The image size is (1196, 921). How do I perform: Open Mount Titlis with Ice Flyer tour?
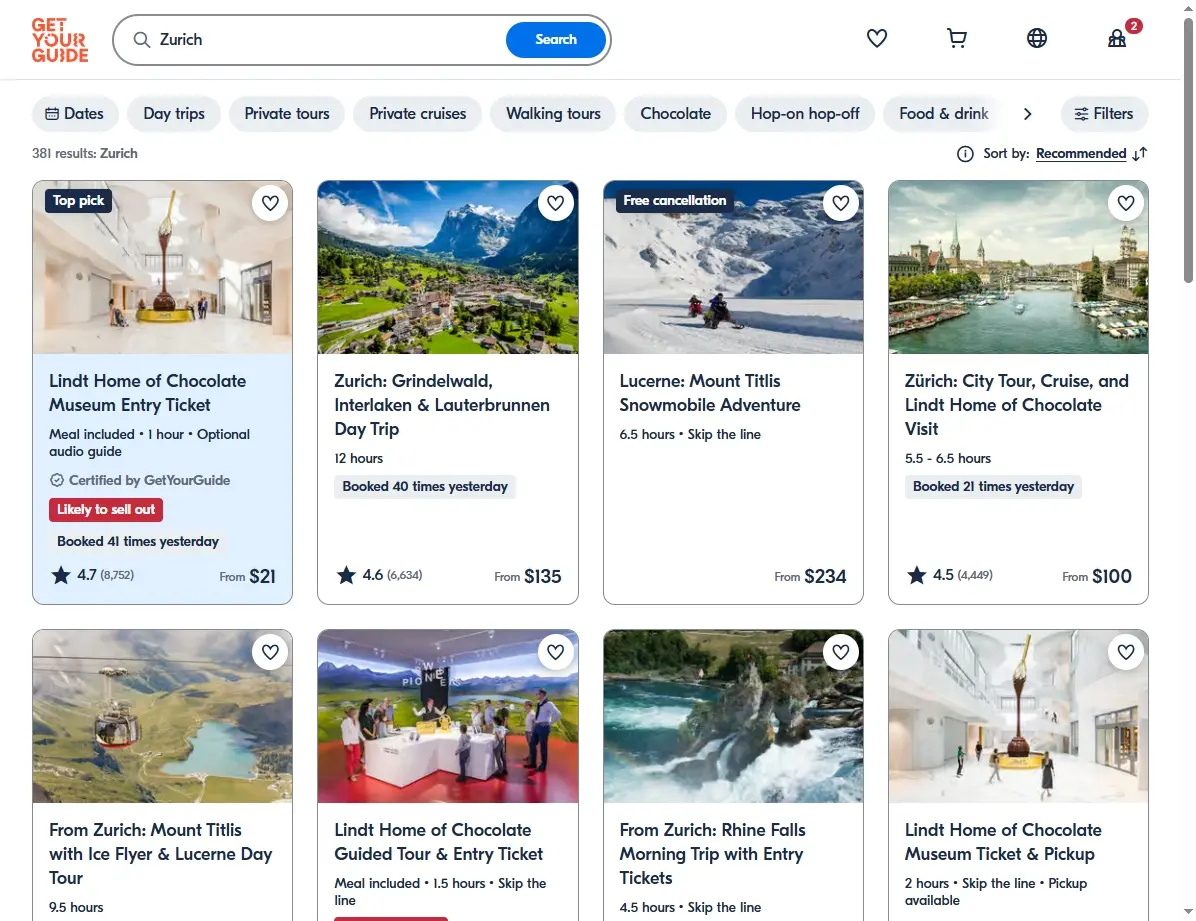(x=160, y=854)
